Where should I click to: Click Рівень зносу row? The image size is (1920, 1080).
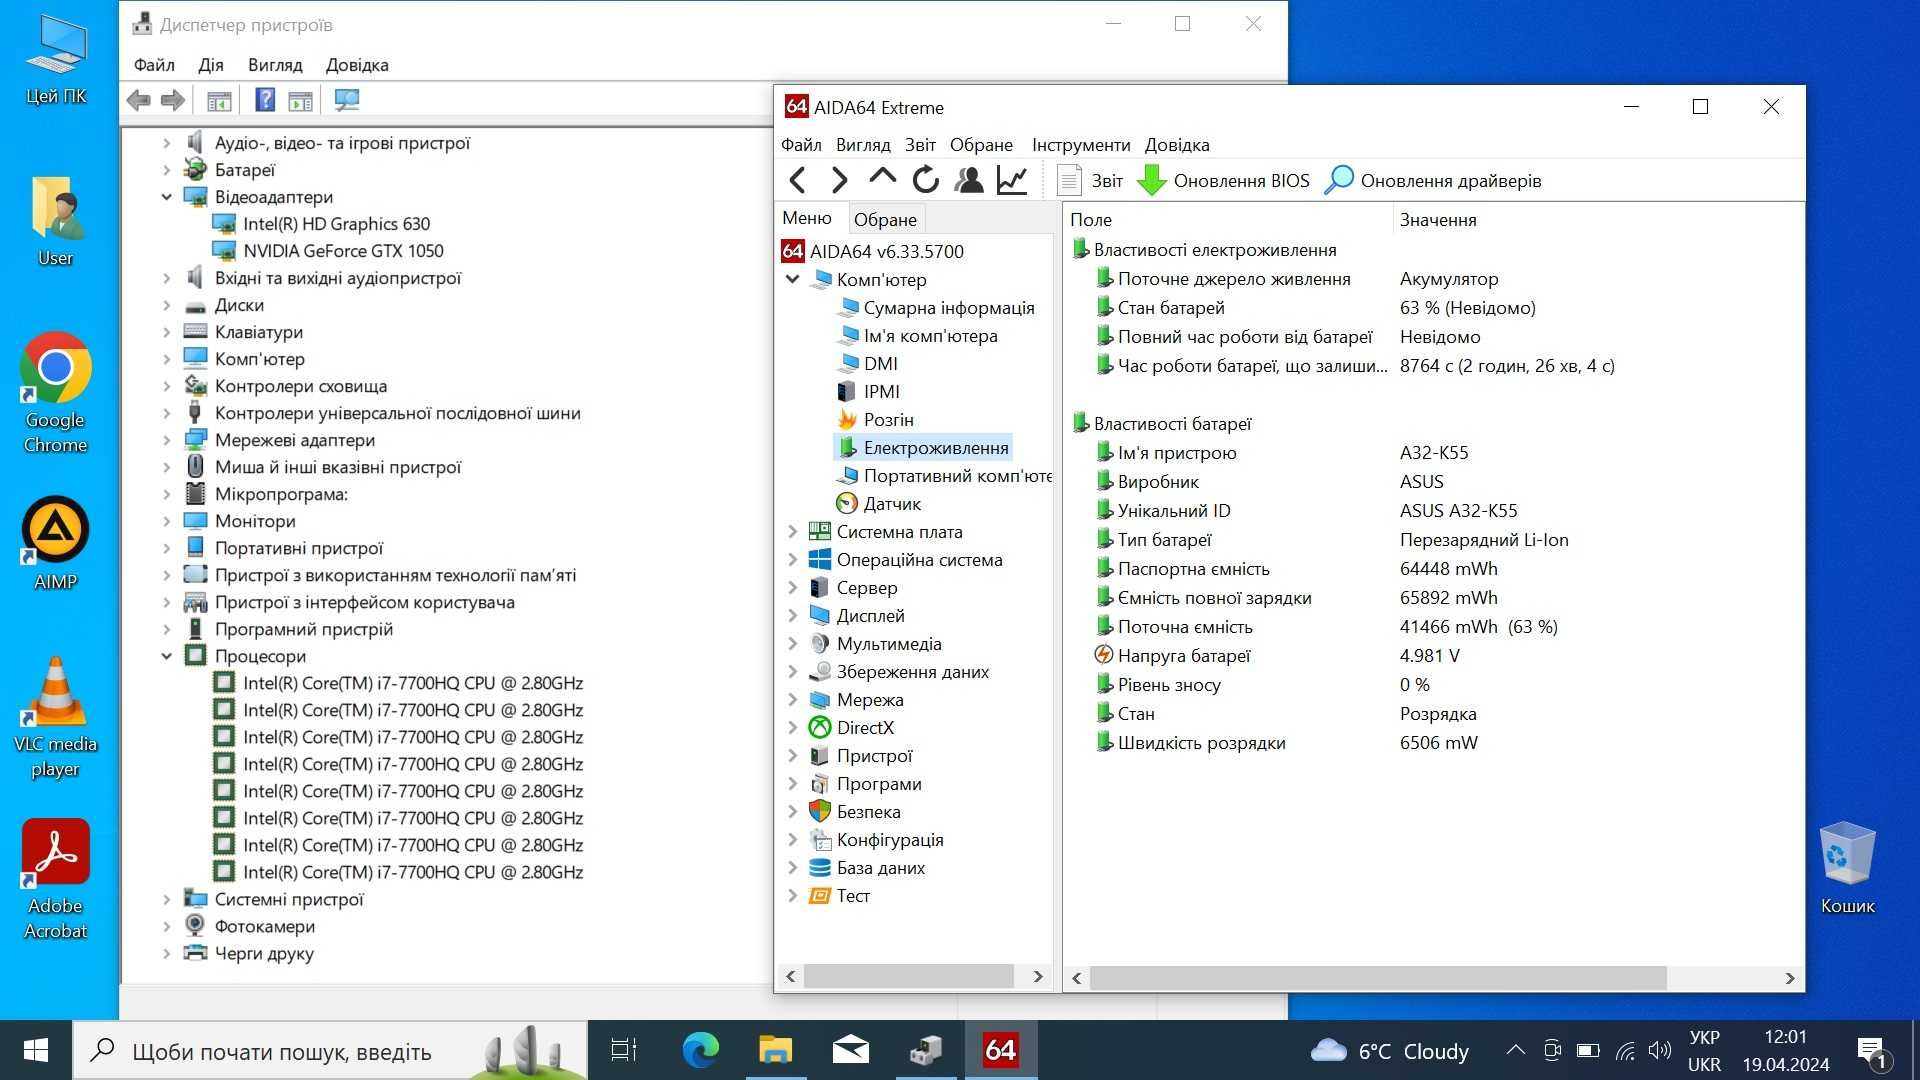tap(1432, 684)
